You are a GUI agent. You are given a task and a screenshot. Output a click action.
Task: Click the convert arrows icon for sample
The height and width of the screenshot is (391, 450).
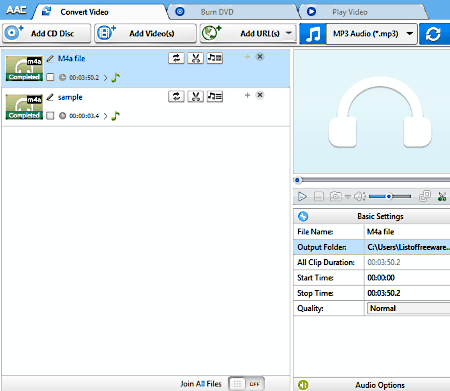176,97
